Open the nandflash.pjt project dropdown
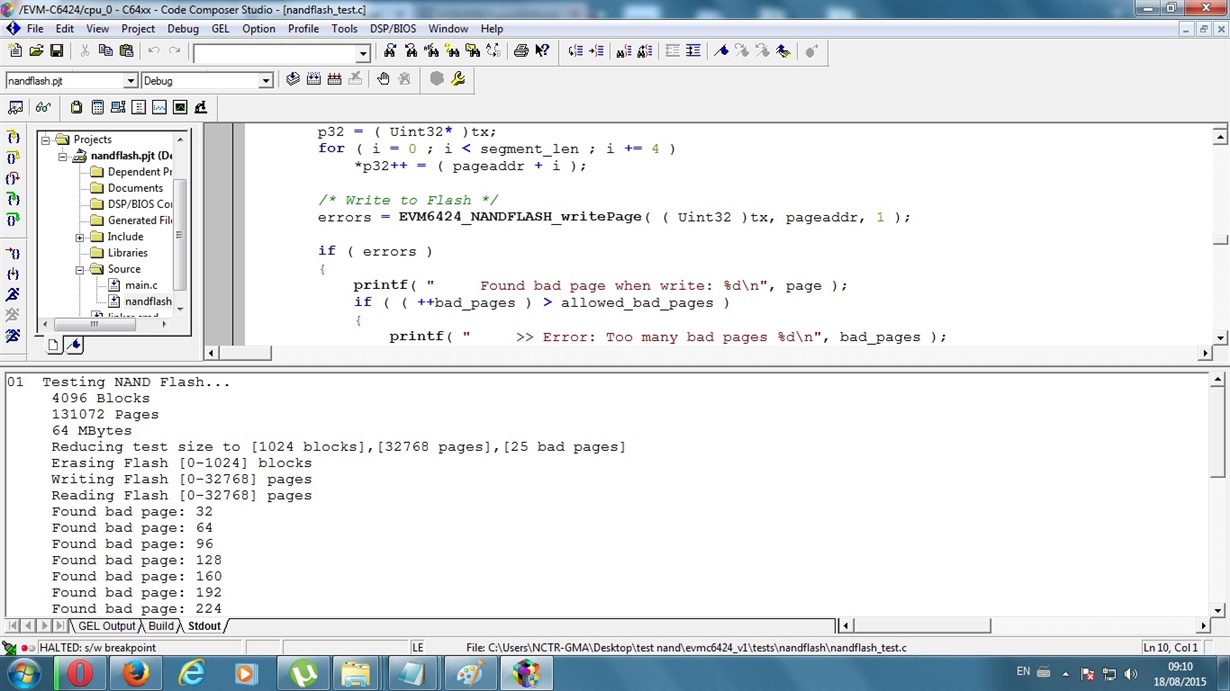Screen dimensions: 1230x691 click(x=130, y=80)
